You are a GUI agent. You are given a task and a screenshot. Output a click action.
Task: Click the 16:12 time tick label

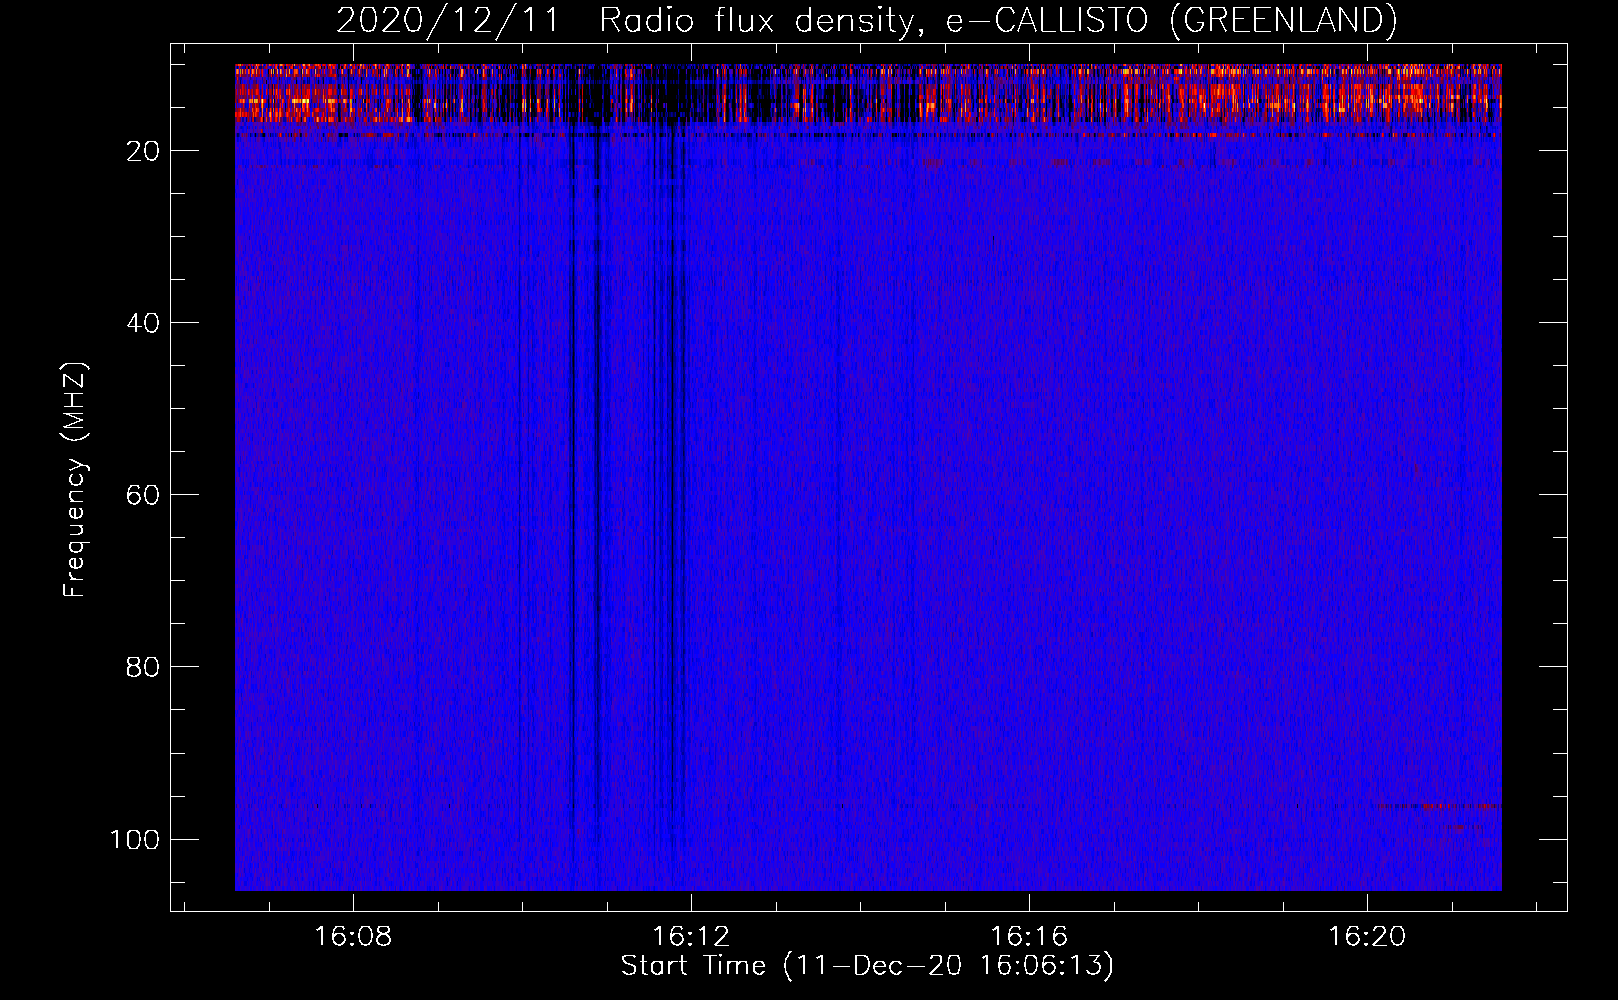point(691,937)
